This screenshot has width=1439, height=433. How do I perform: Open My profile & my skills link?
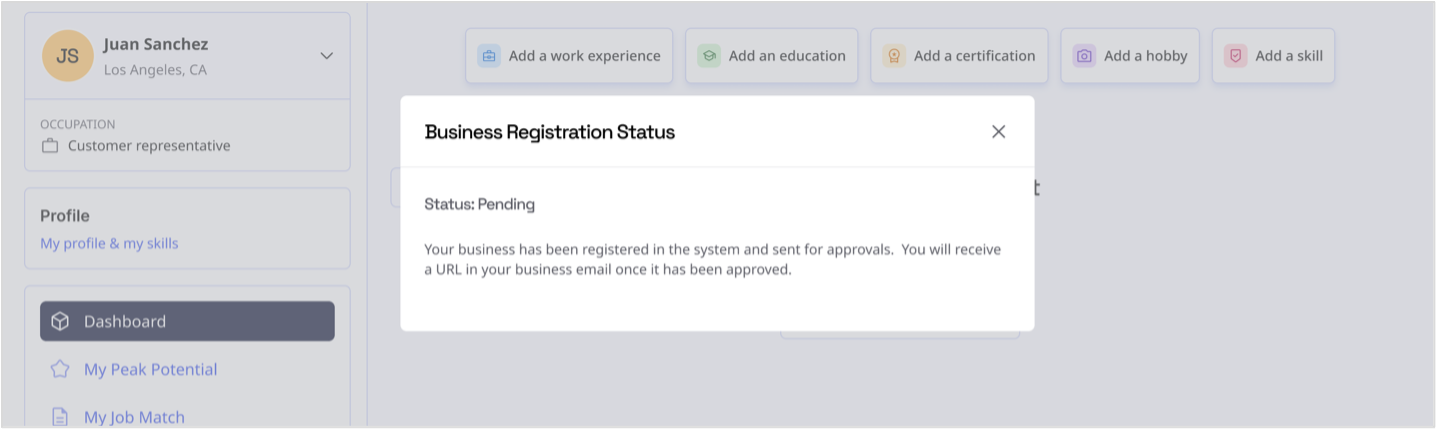(x=109, y=243)
